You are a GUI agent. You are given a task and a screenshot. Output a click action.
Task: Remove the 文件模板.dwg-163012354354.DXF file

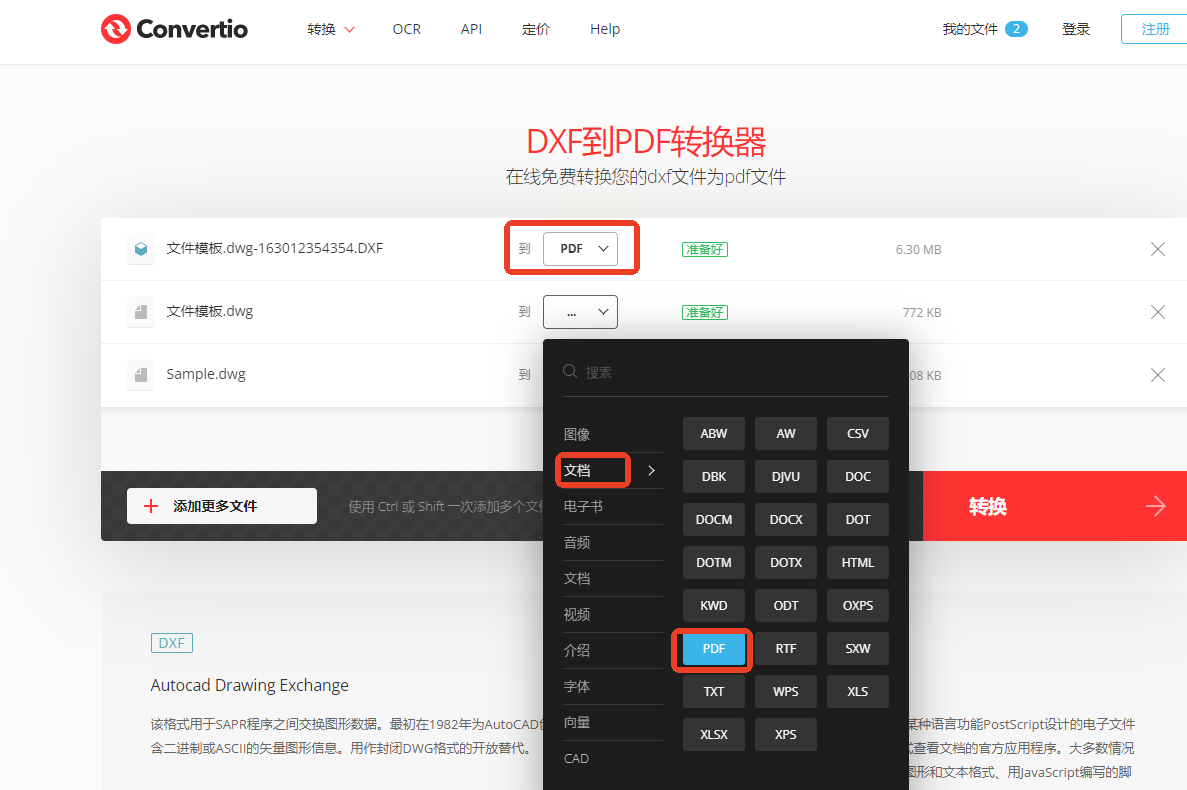point(1157,249)
